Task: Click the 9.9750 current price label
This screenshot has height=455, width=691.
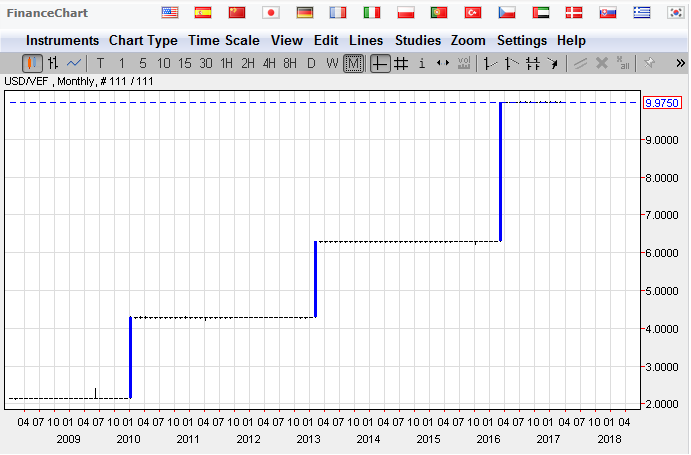Action: (662, 103)
